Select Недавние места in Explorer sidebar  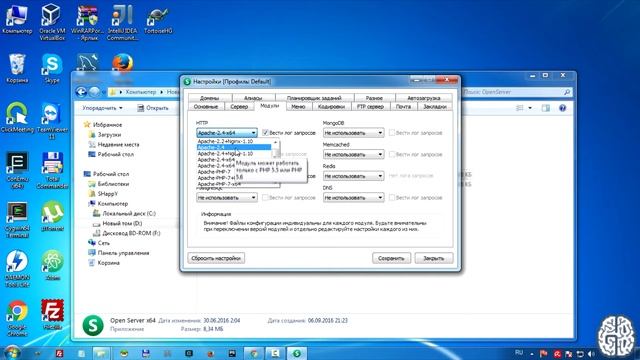(118, 144)
